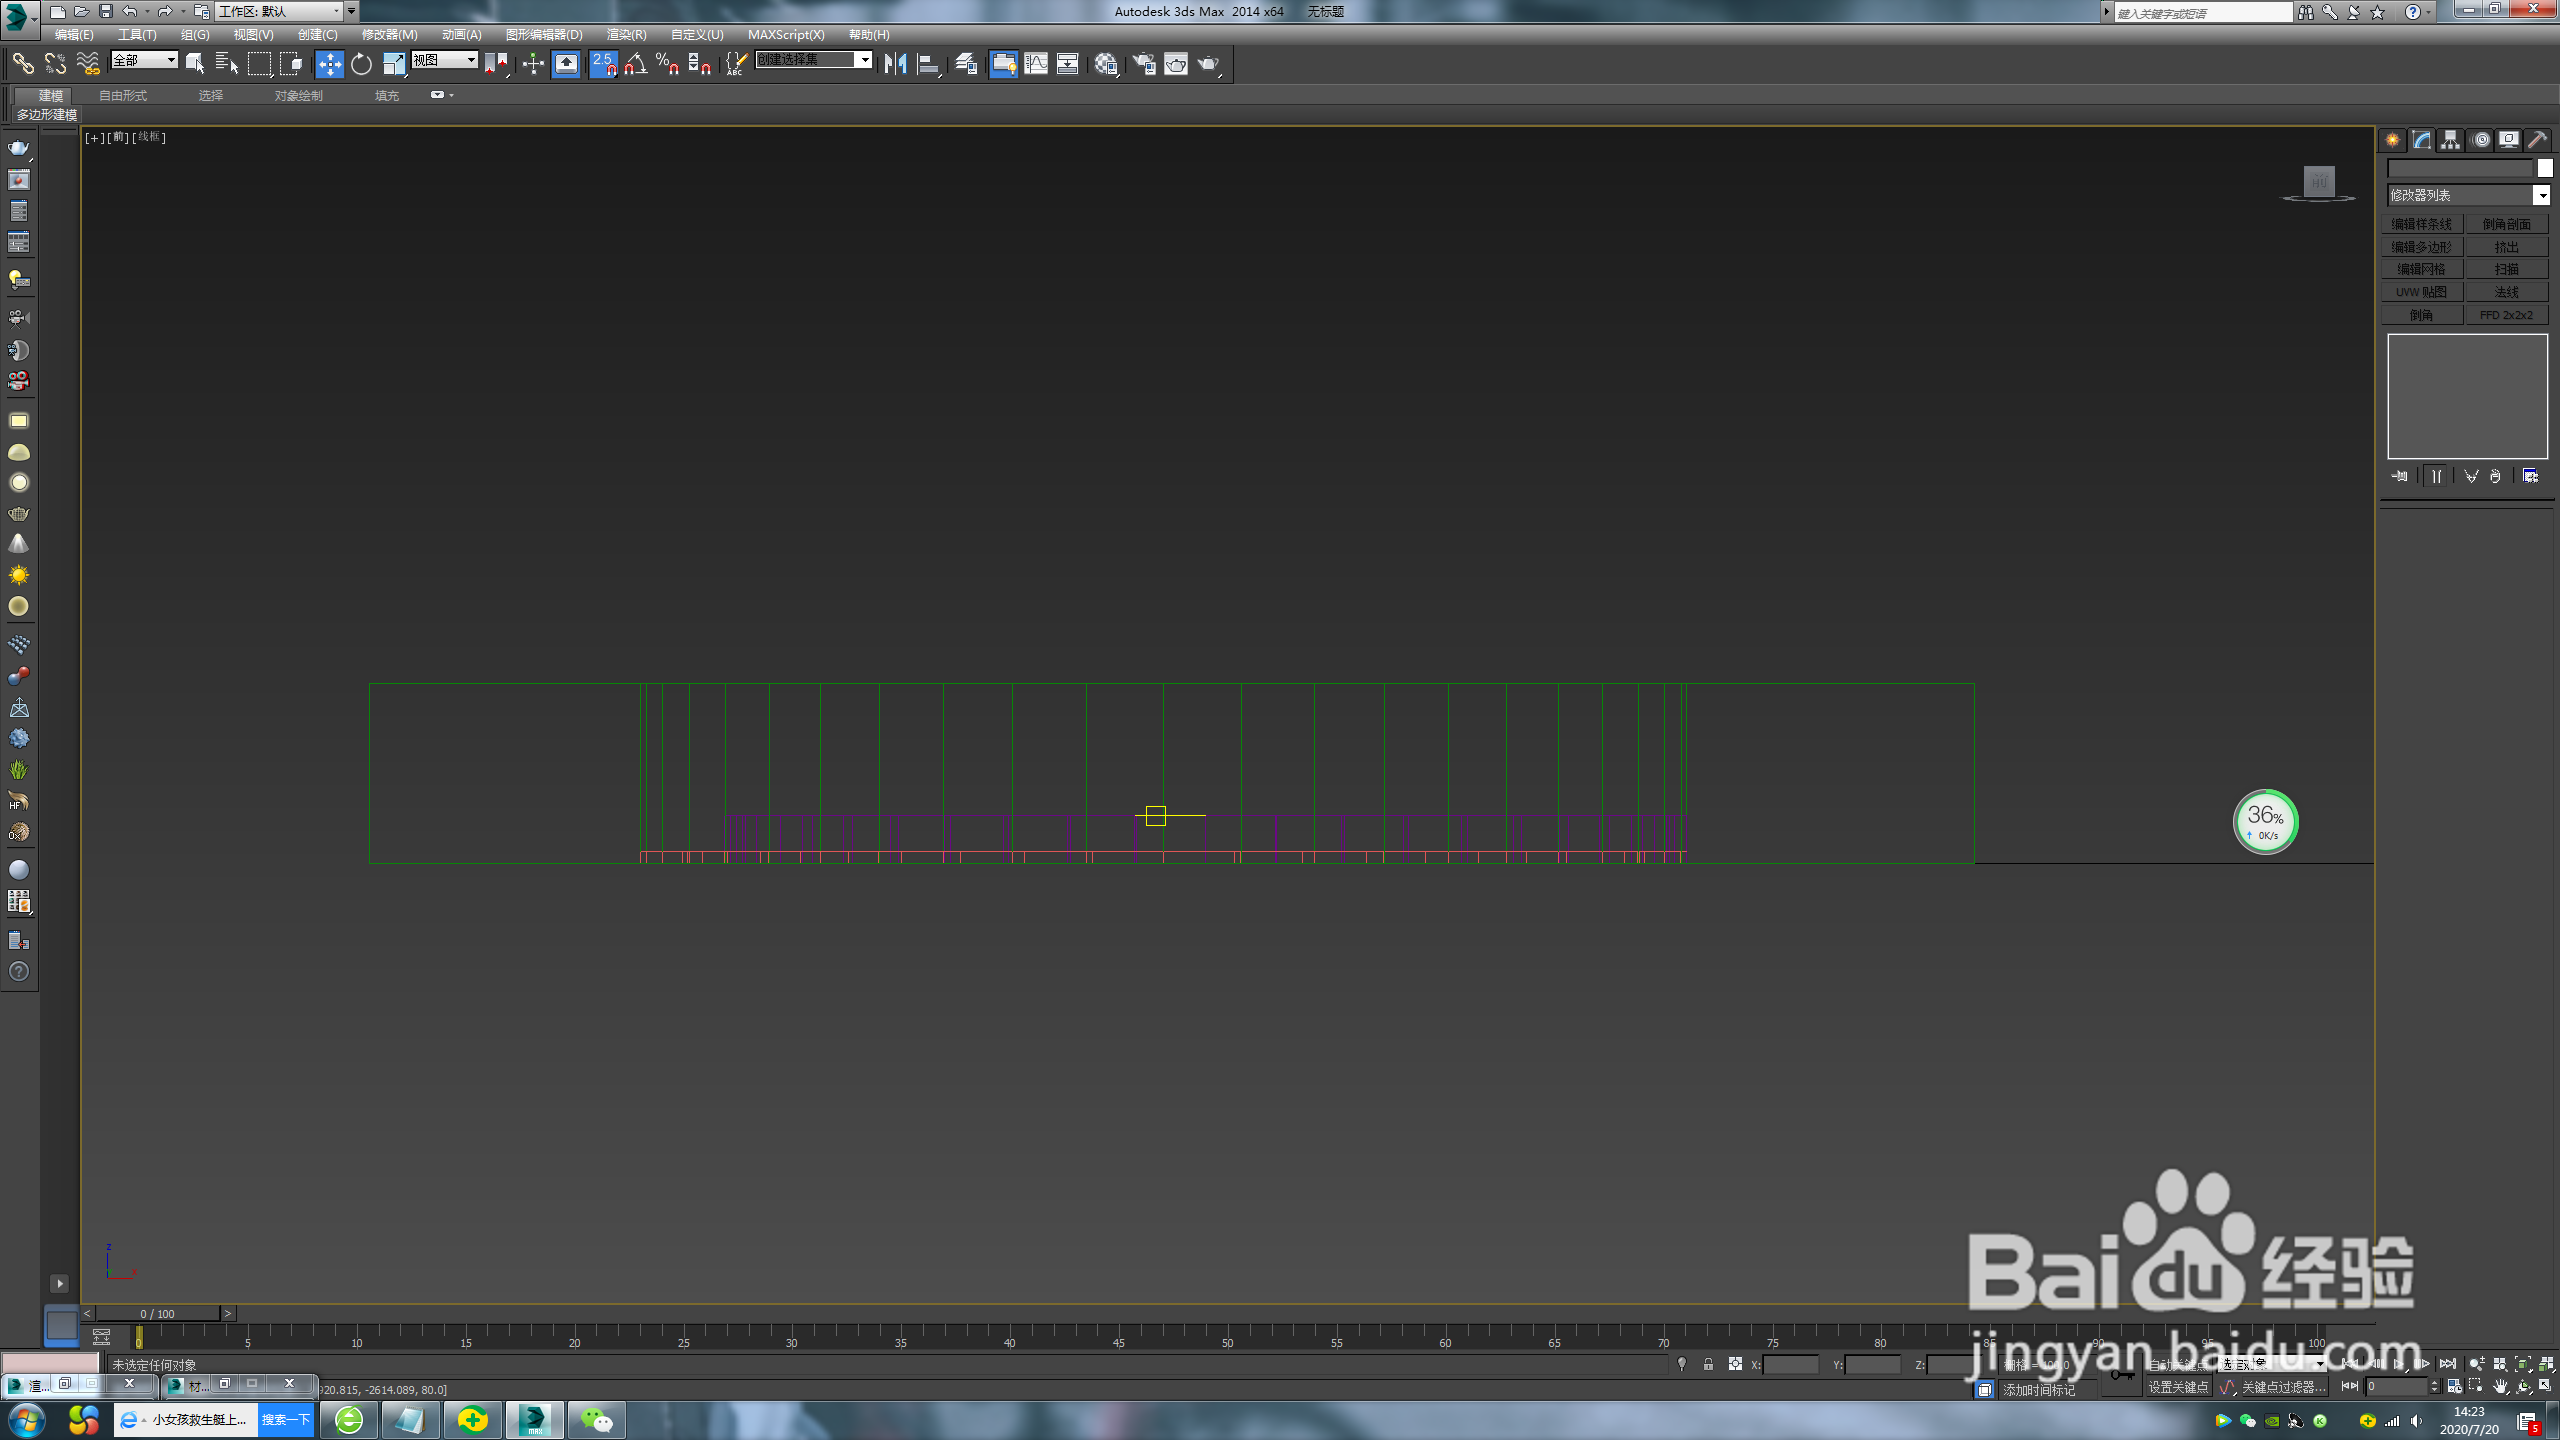Screen dimensions: 2560x1440
Task: Click the object color swatch beside name field
Action: 2545,168
